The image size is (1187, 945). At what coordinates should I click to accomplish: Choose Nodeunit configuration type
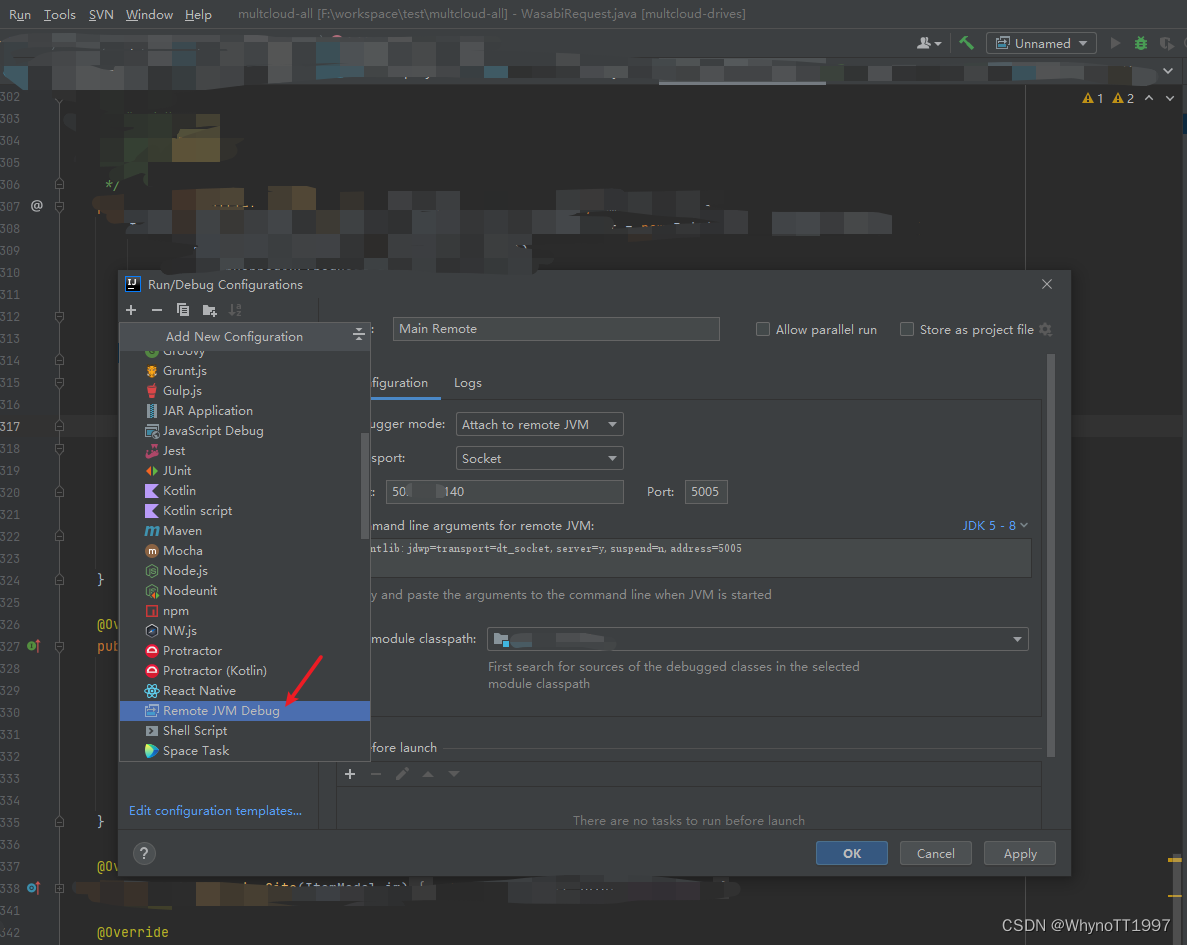(245, 591)
